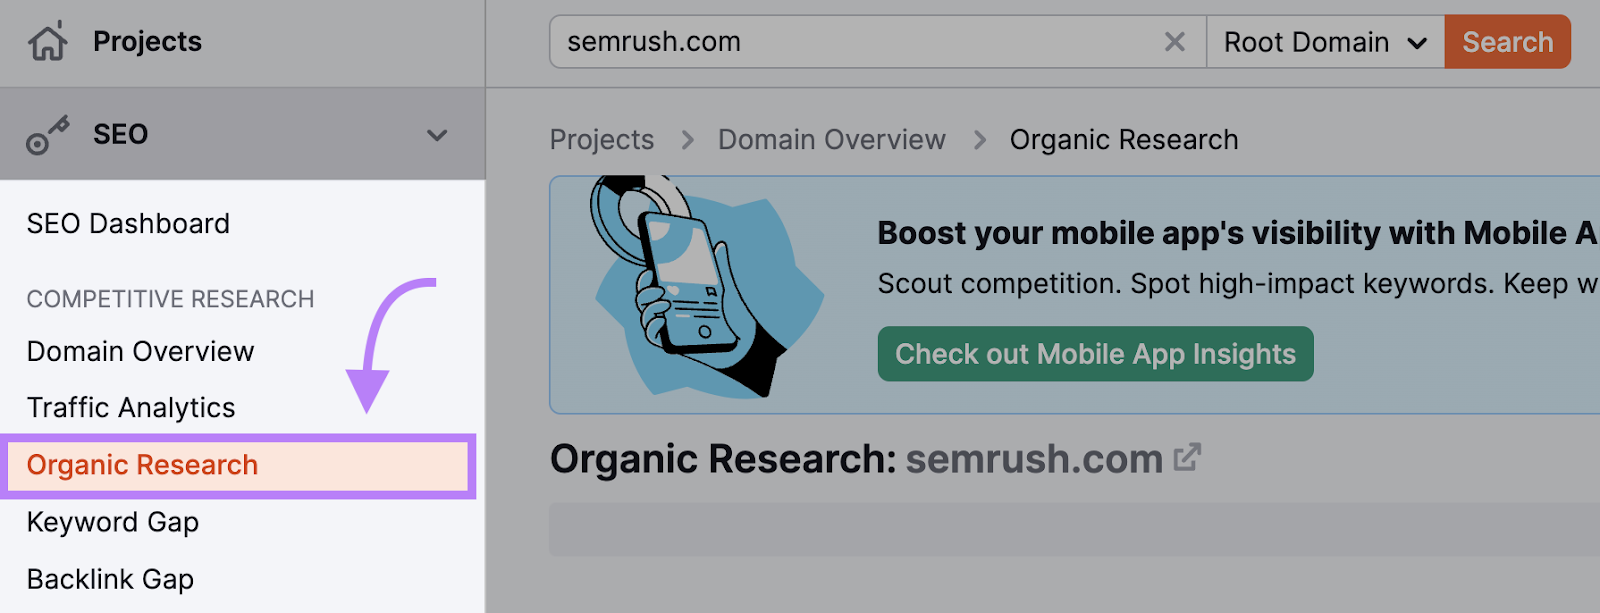Click the breadcrumb chevron after Projects

pyautogui.click(x=686, y=140)
